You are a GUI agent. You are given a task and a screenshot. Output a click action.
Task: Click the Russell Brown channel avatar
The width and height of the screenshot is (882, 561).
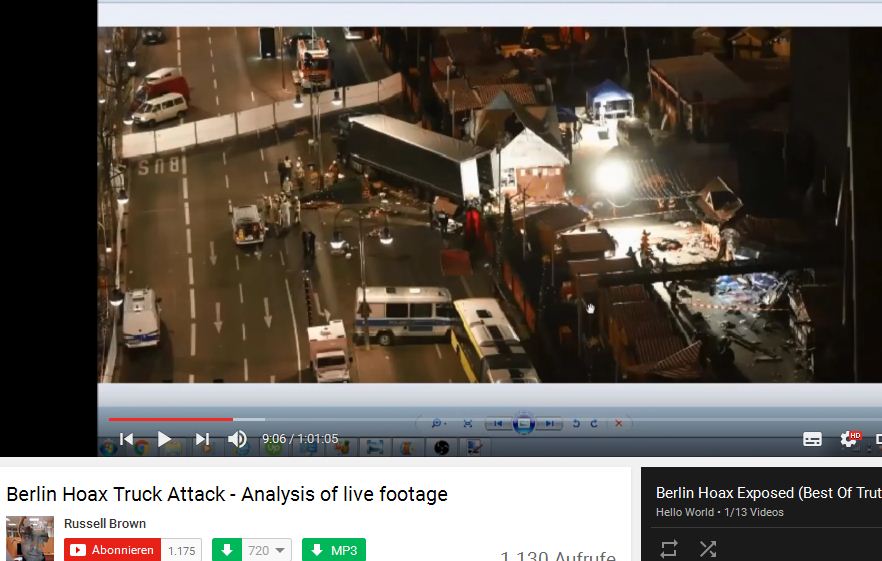[30, 538]
